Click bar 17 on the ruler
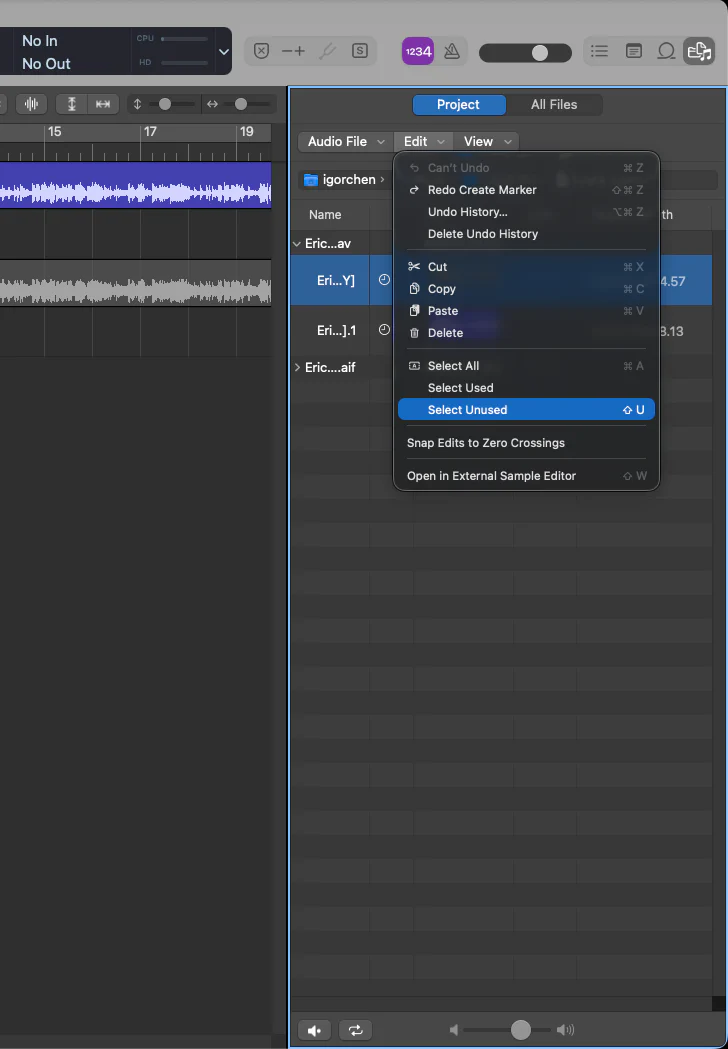Image resolution: width=728 pixels, height=1049 pixels. pyautogui.click(x=150, y=132)
